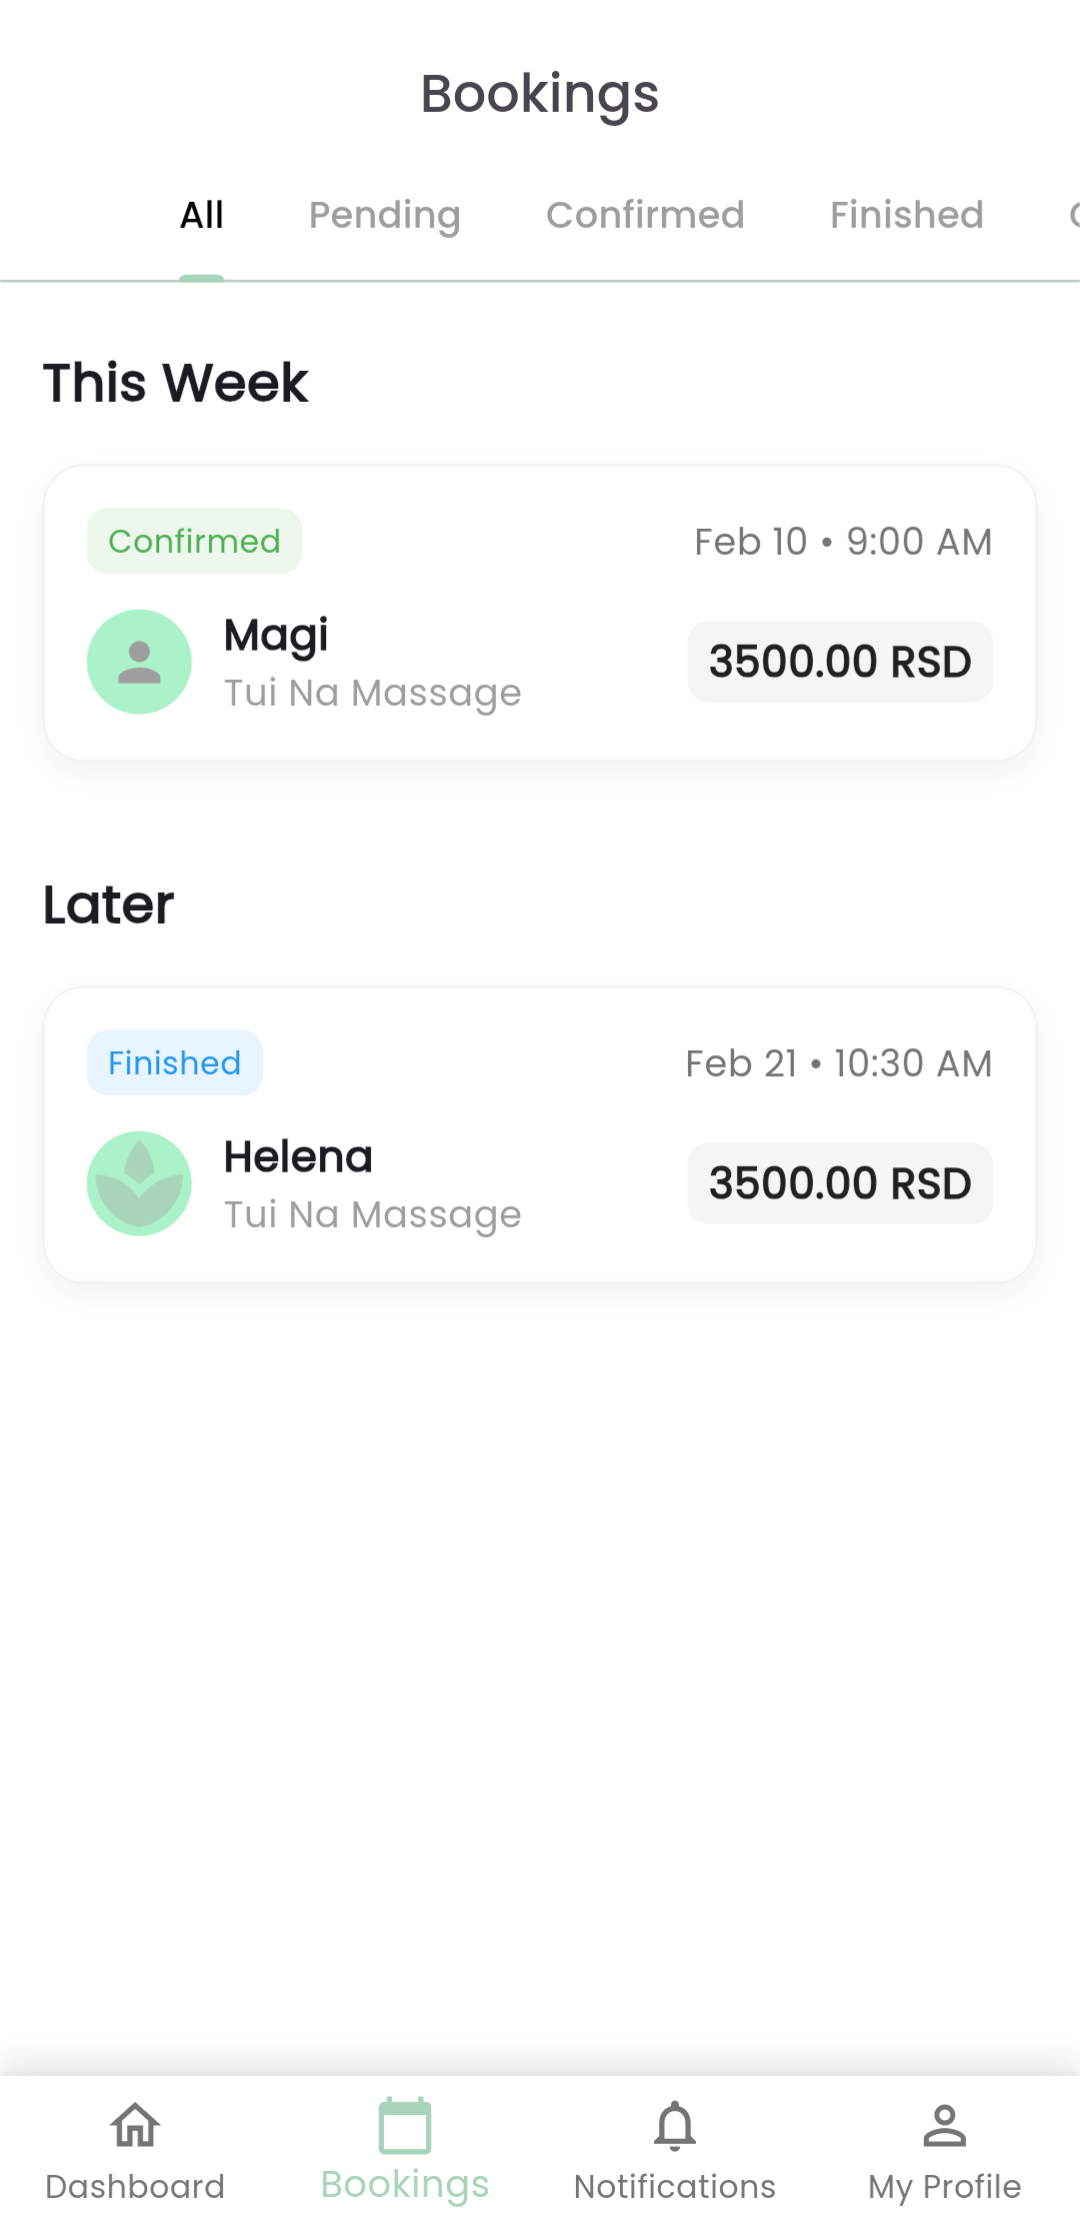Open the Notifications bell icon
1080x2218 pixels.
tap(675, 2125)
